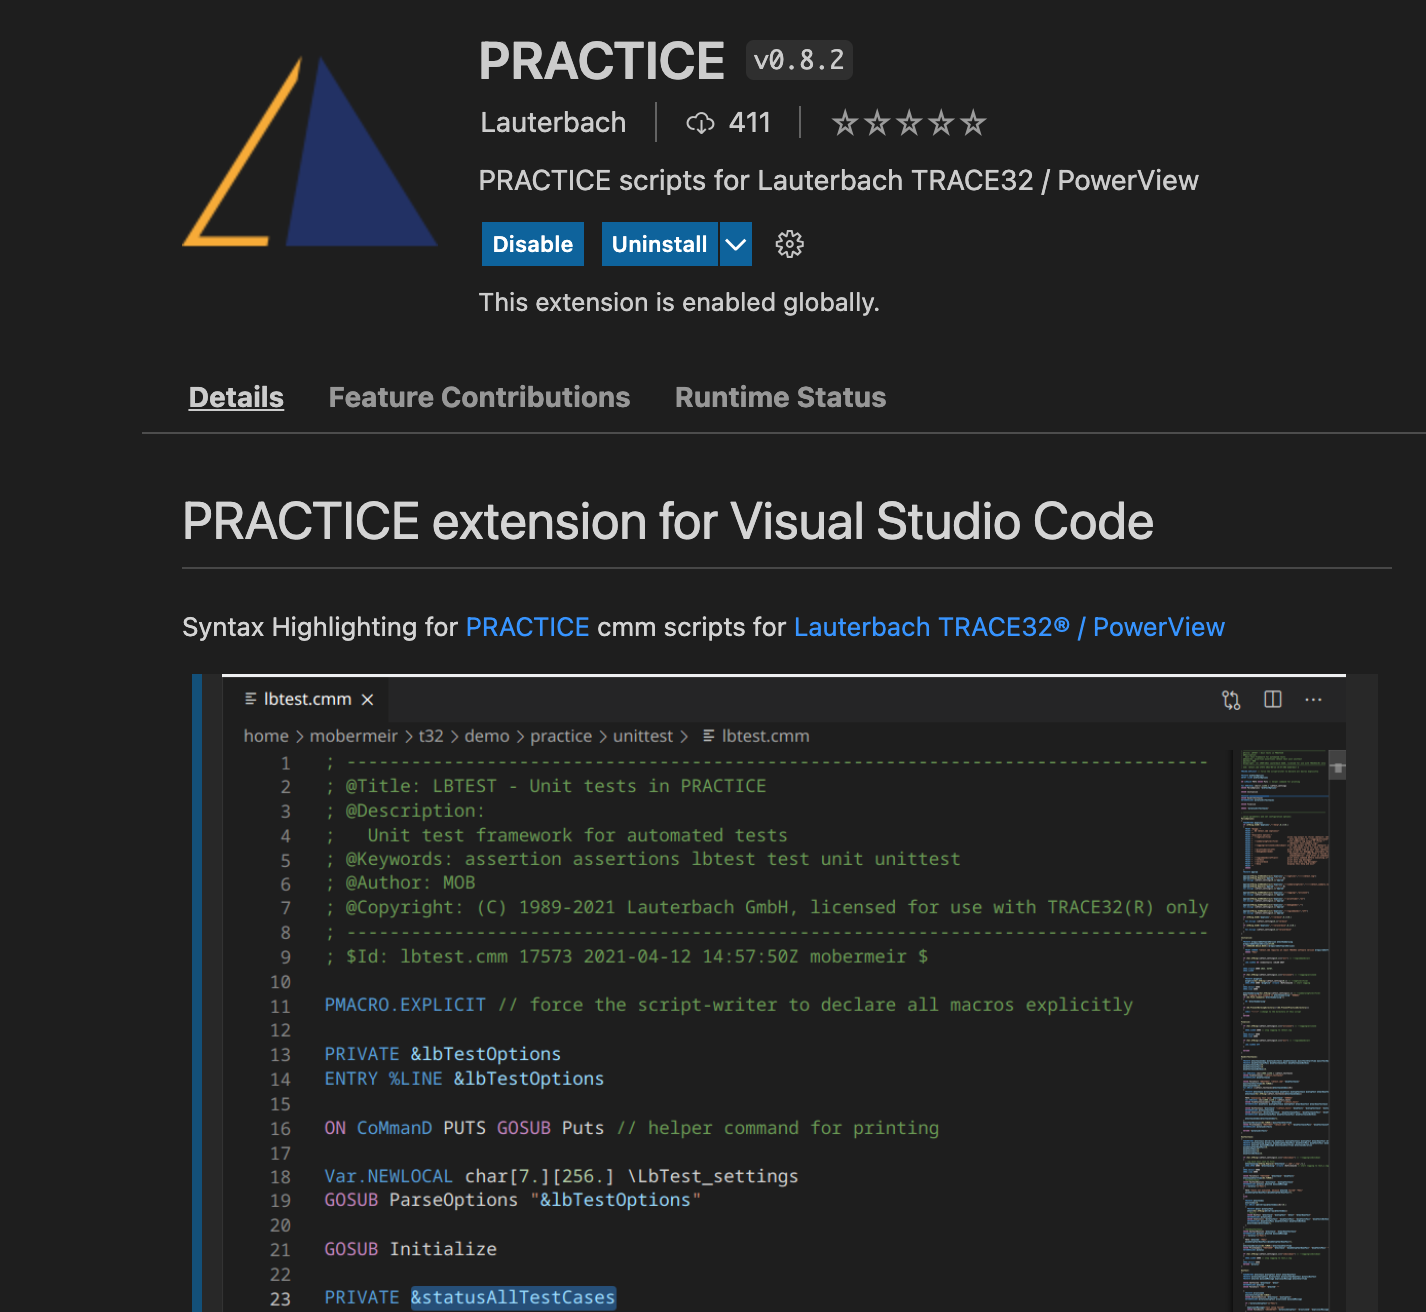Click split editor icon in screenshot
This screenshot has height=1312, width=1426.
tap(1273, 700)
